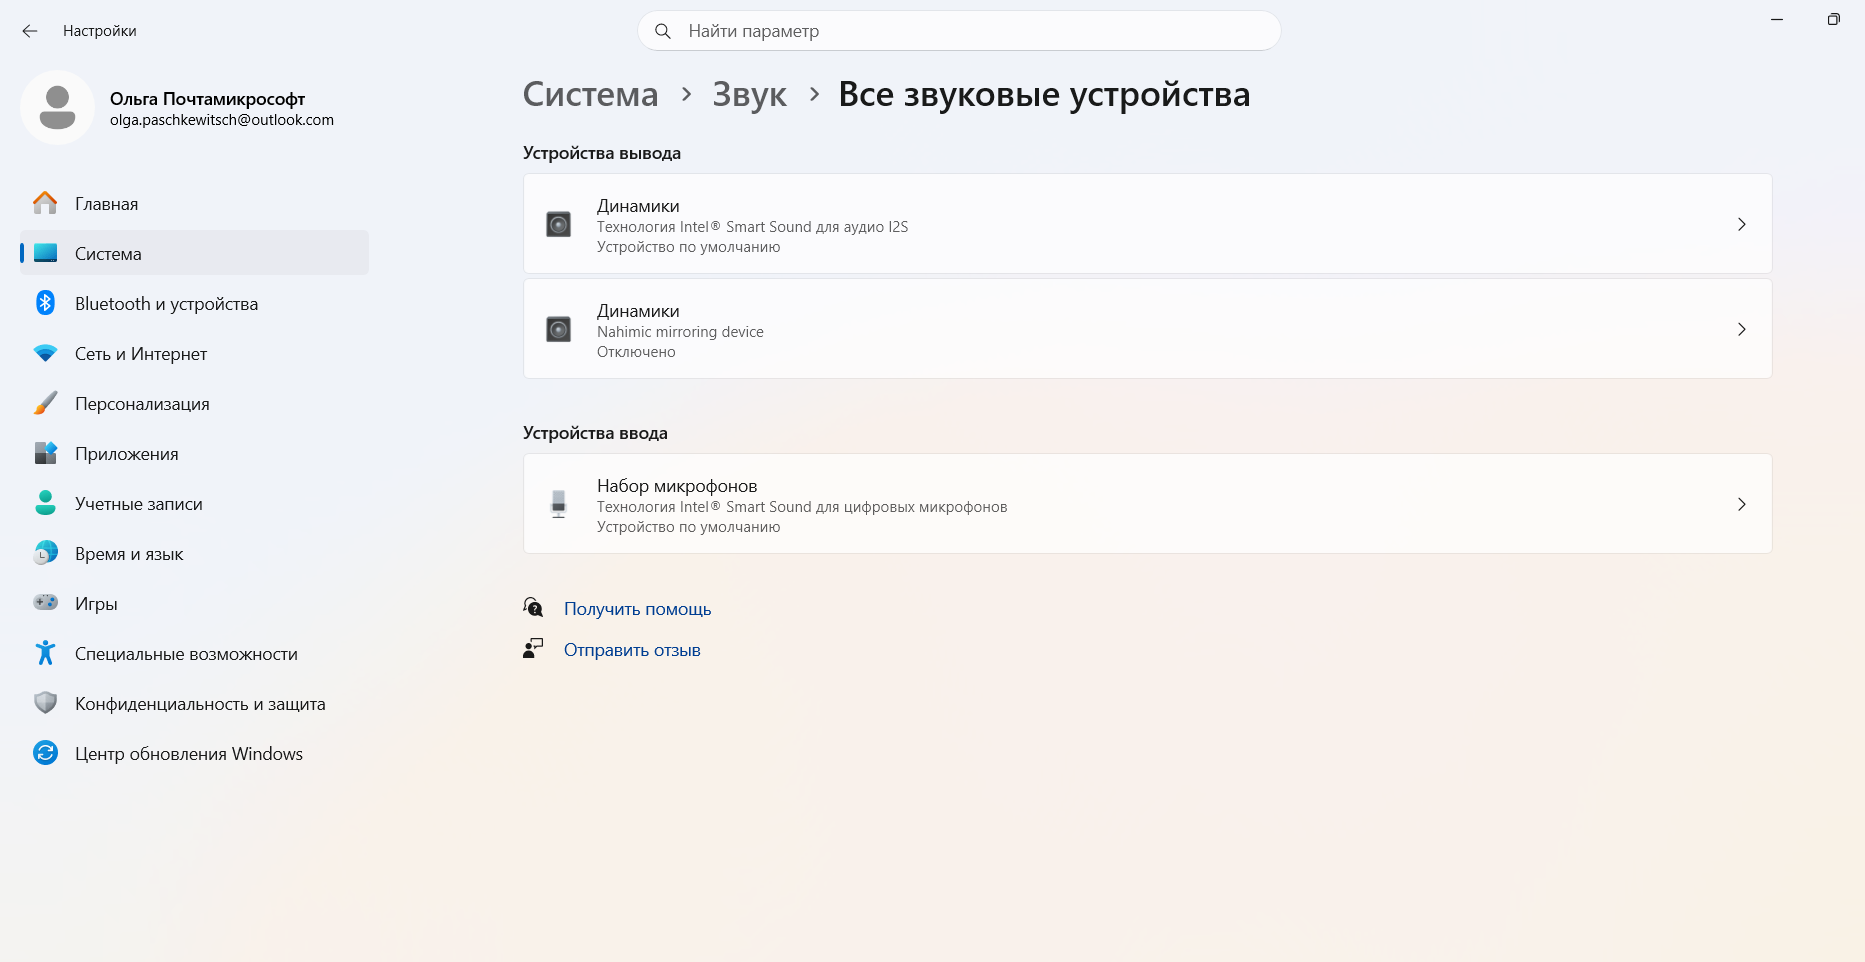Expand the Nahimic mirroring device chevron
Viewport: 1865px width, 962px height.
pos(1741,329)
